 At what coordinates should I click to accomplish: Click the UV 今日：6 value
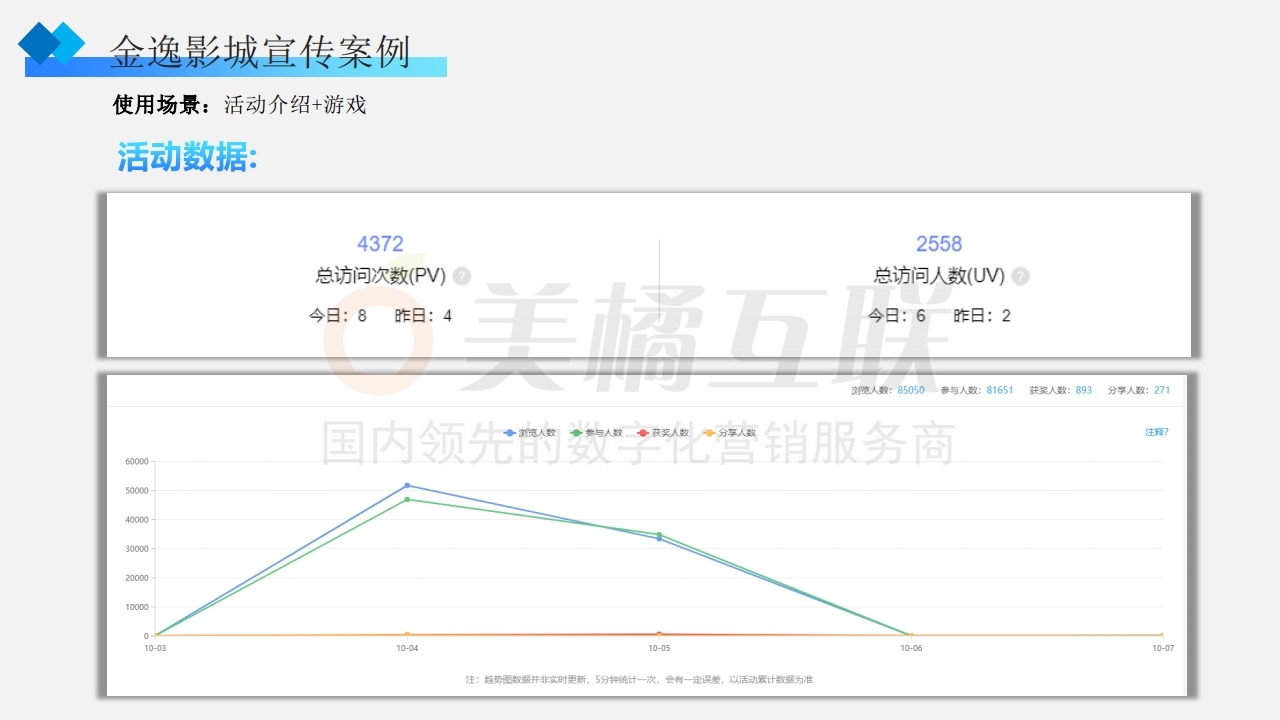(x=896, y=316)
